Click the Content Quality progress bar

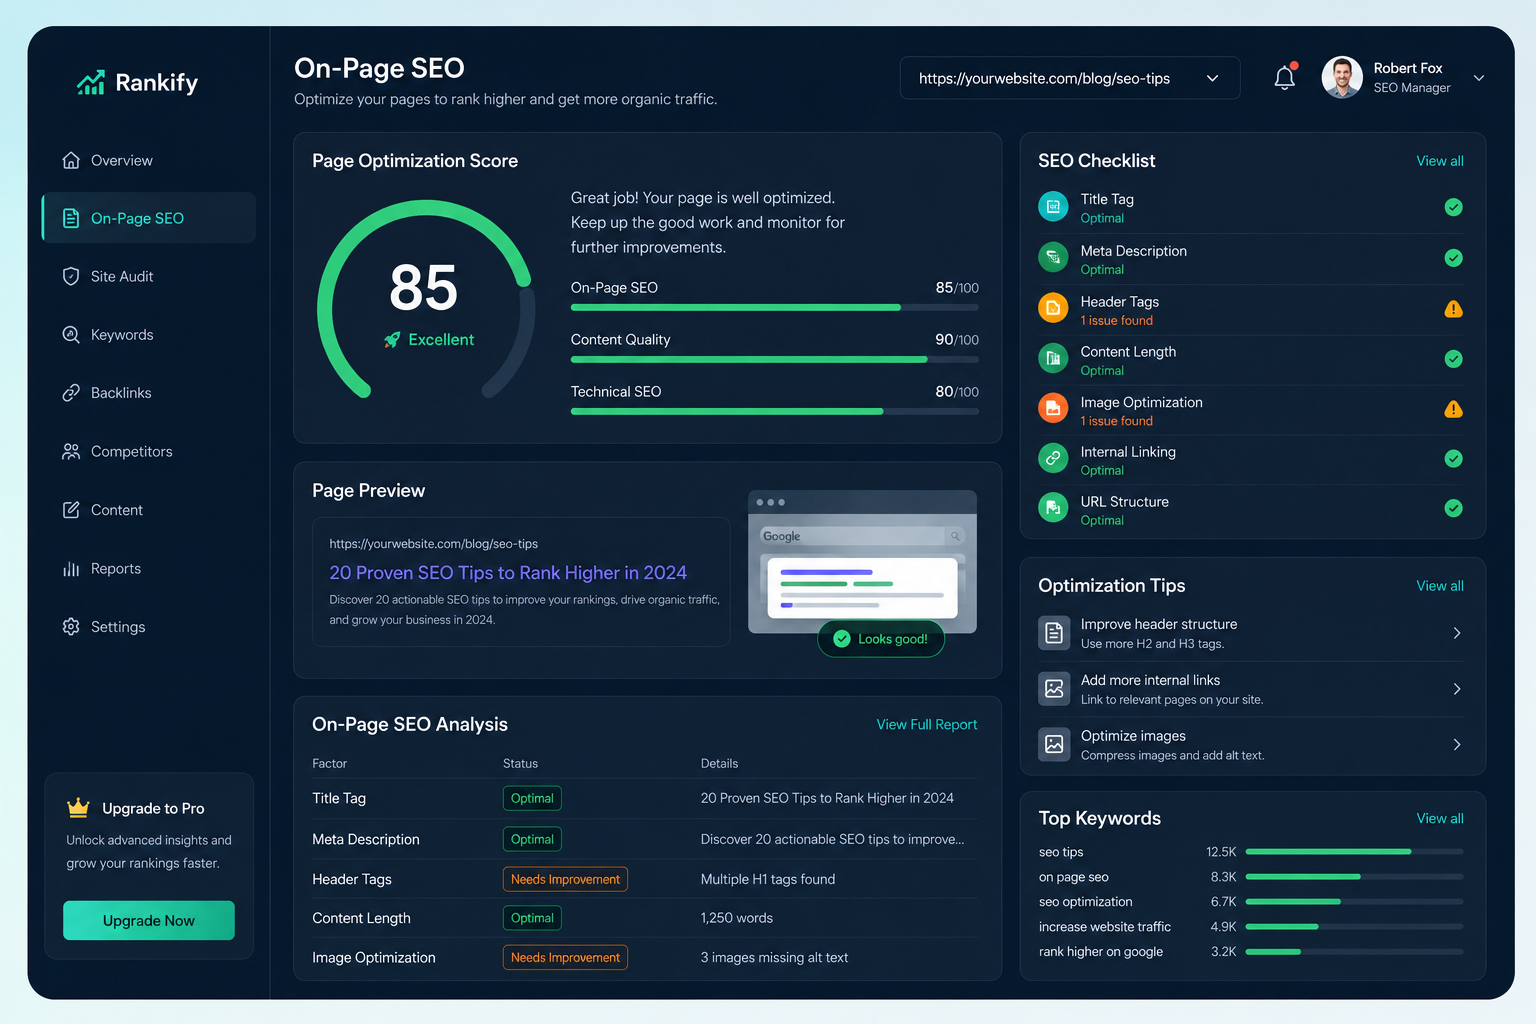click(x=774, y=359)
